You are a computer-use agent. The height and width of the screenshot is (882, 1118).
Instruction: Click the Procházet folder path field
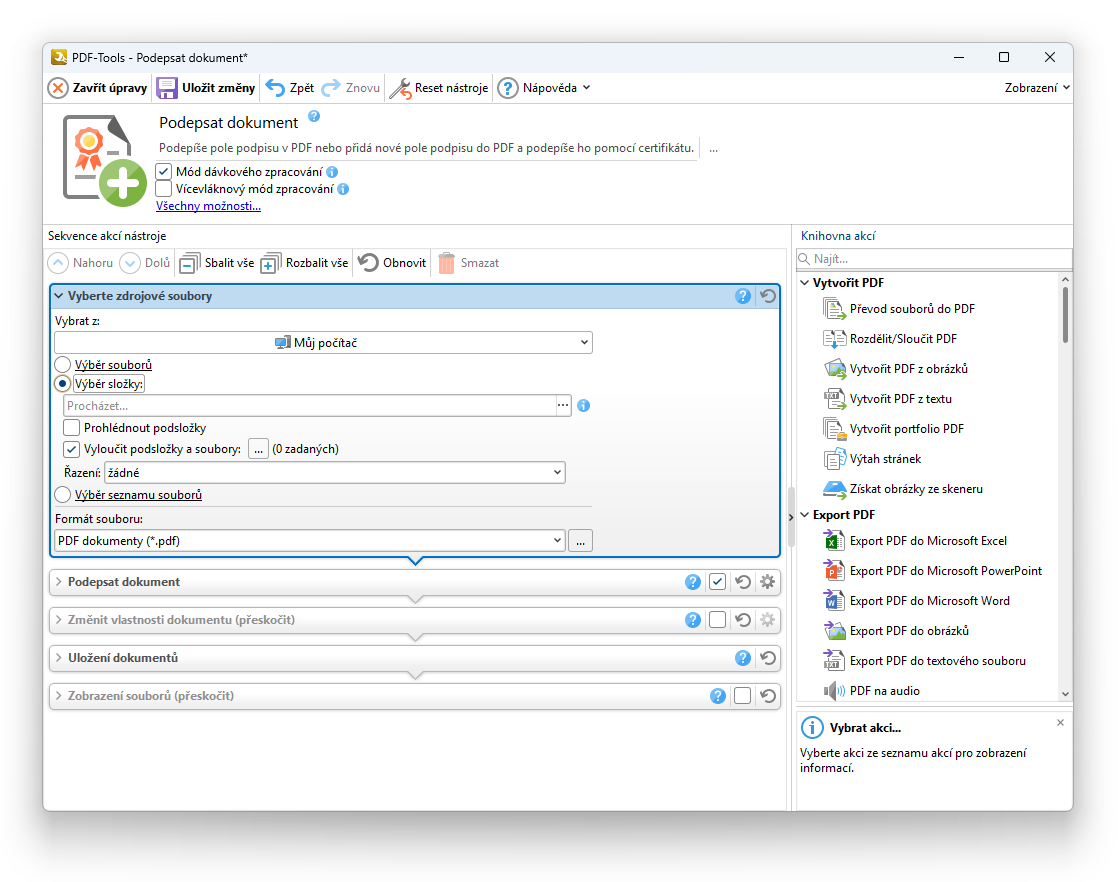coord(309,406)
